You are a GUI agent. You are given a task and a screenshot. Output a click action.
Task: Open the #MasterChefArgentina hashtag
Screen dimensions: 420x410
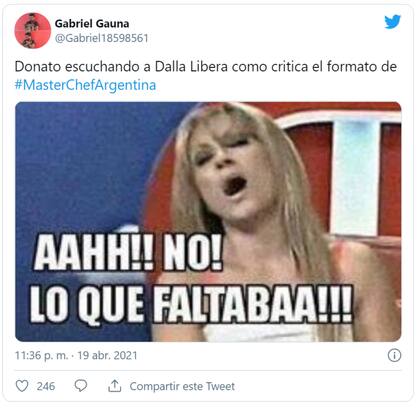coord(85,85)
